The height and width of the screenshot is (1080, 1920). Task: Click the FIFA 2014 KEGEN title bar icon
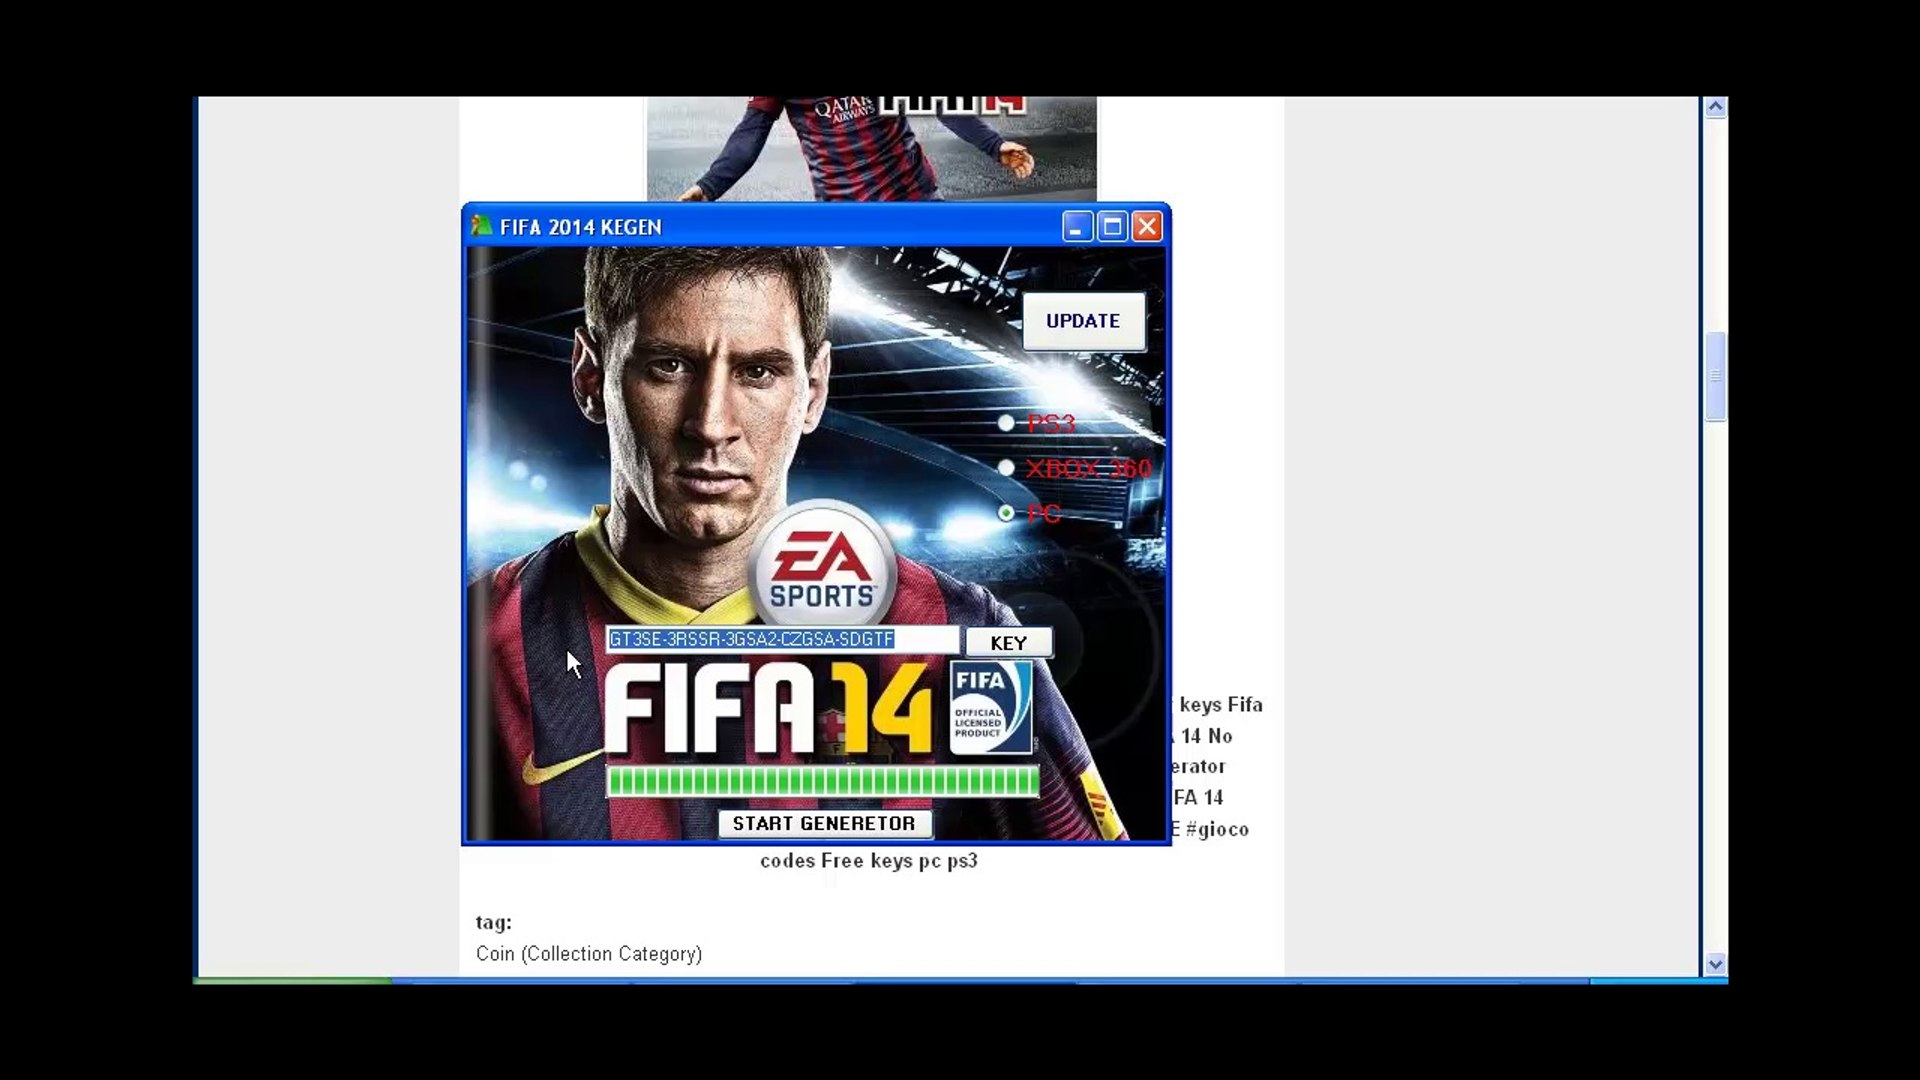(x=481, y=226)
